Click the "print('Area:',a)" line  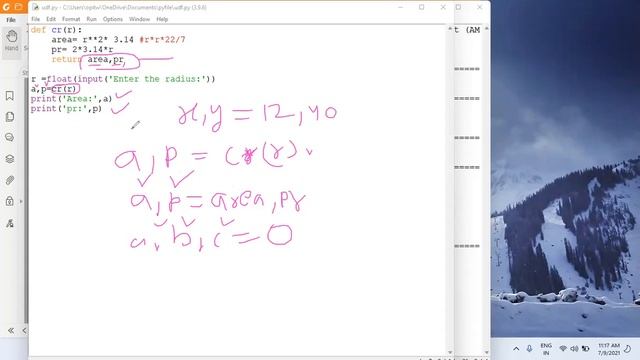point(71,98)
